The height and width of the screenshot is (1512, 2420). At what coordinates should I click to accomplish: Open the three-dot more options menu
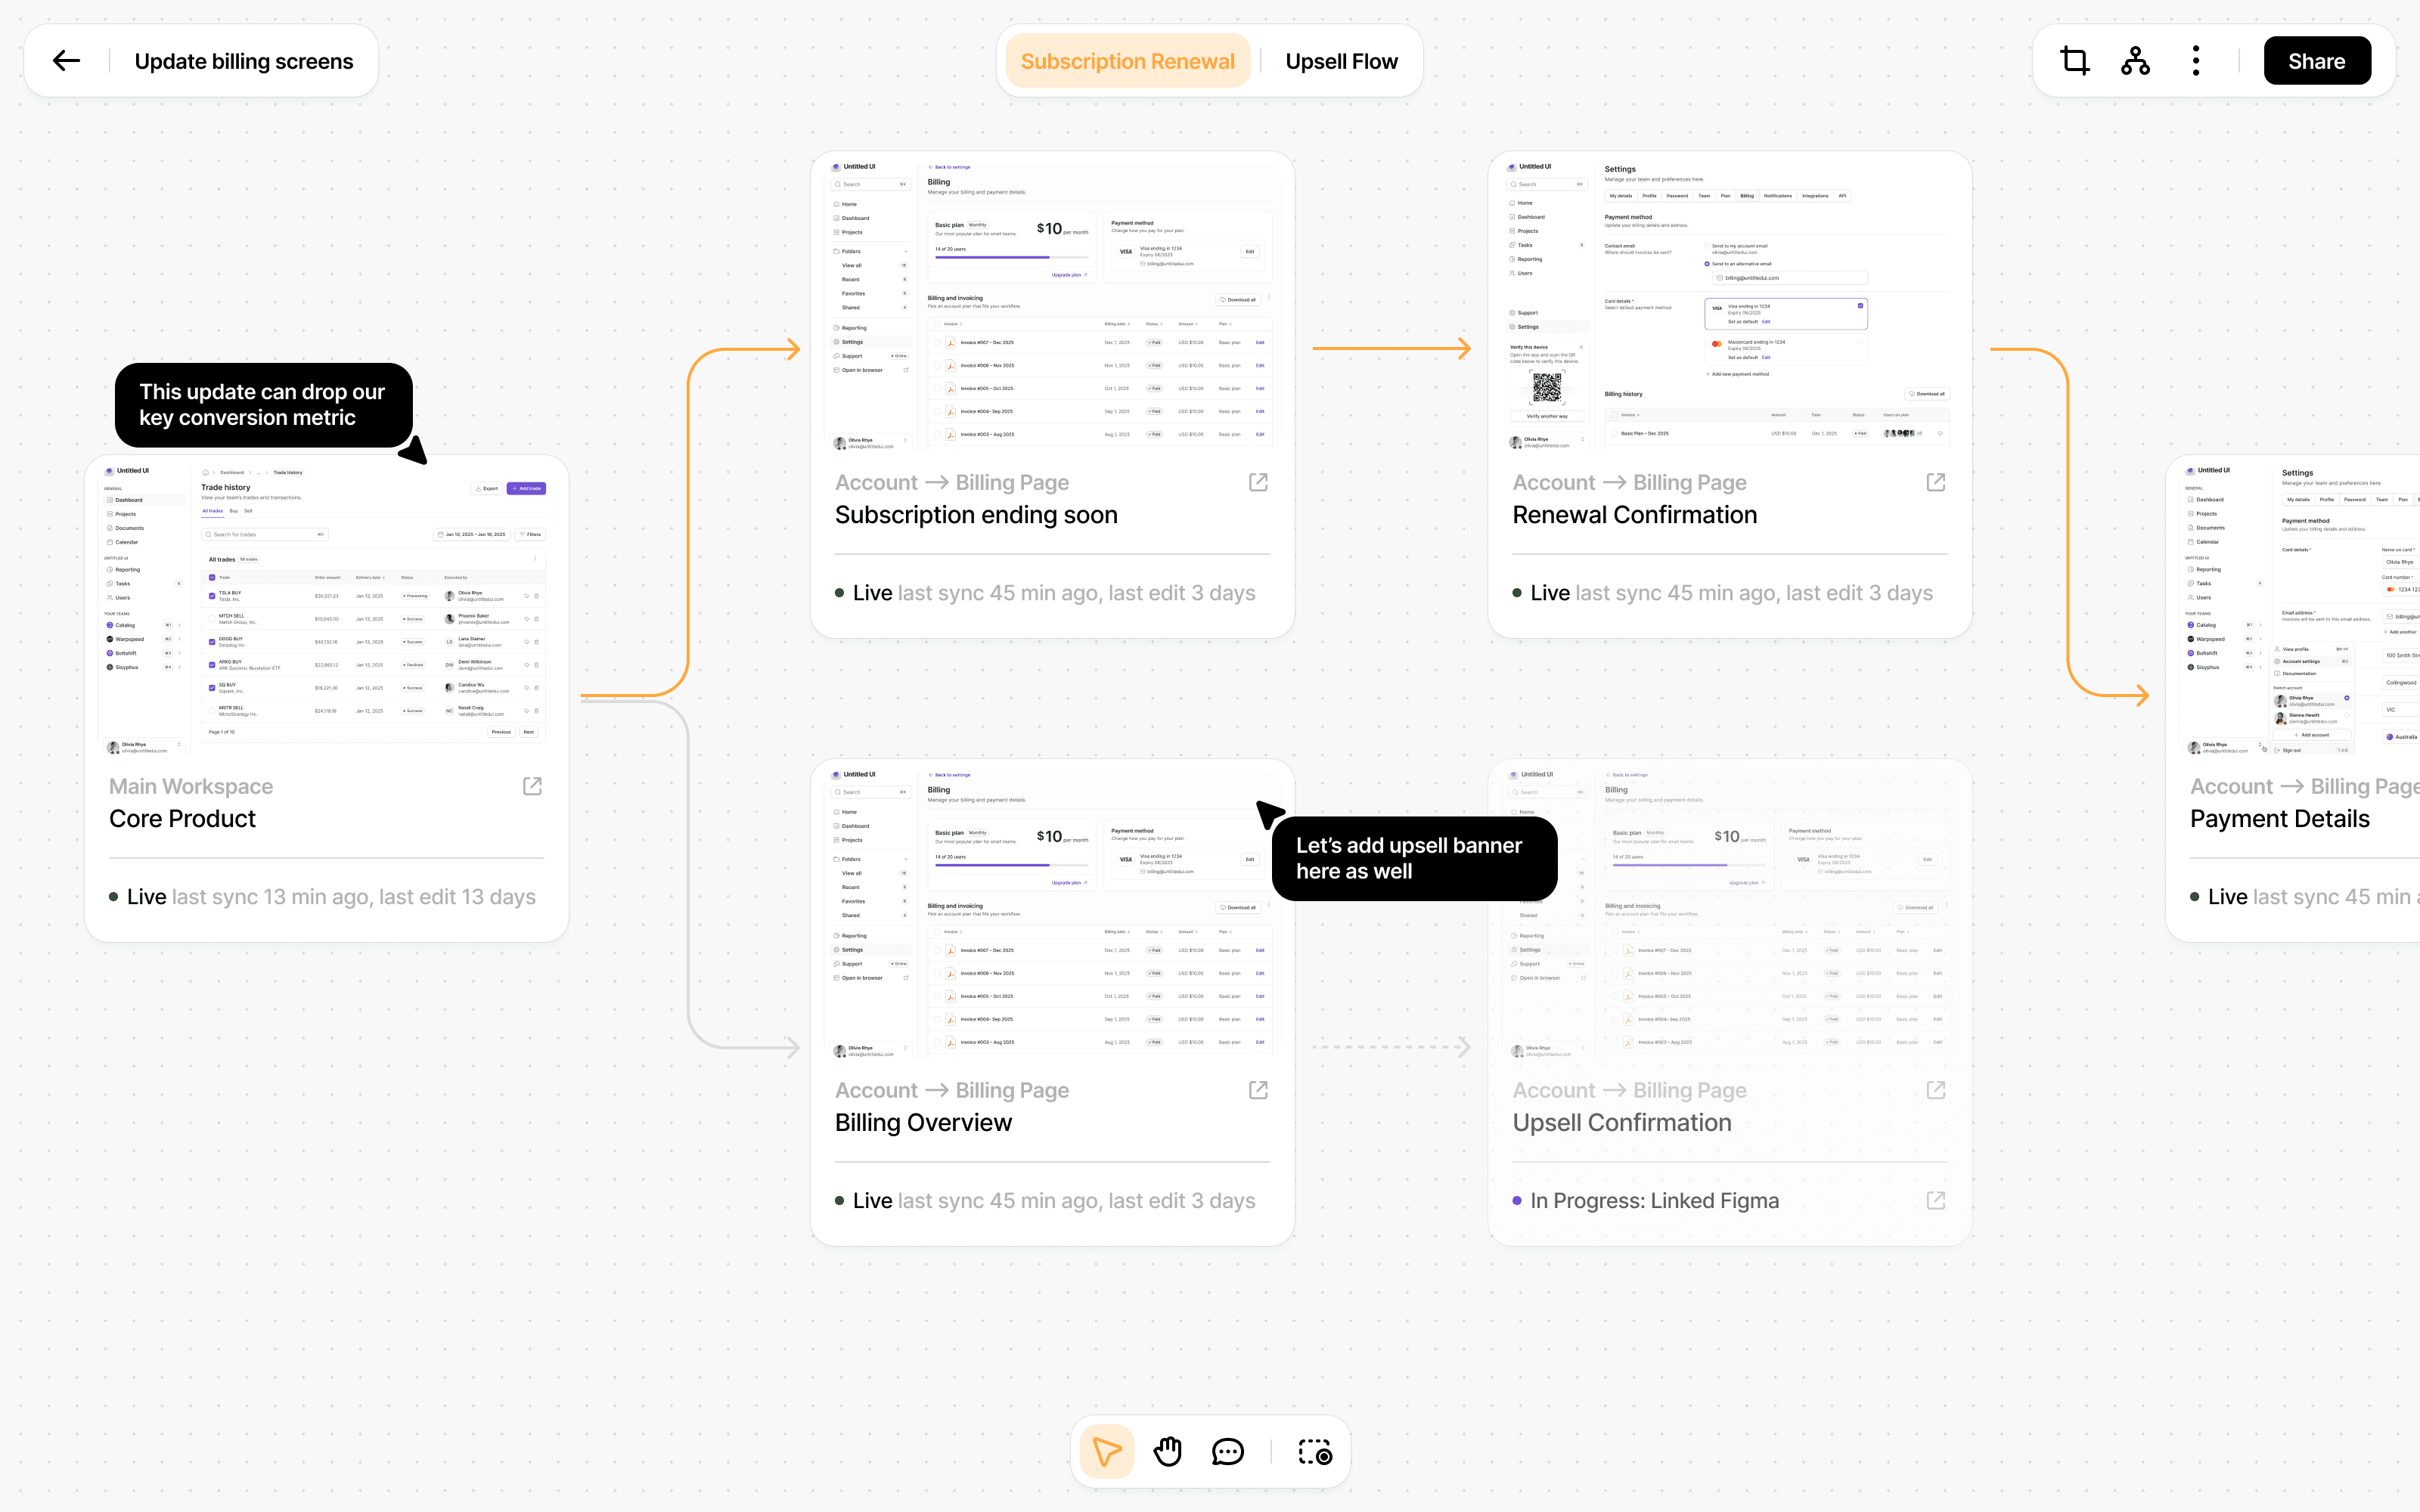[2196, 61]
